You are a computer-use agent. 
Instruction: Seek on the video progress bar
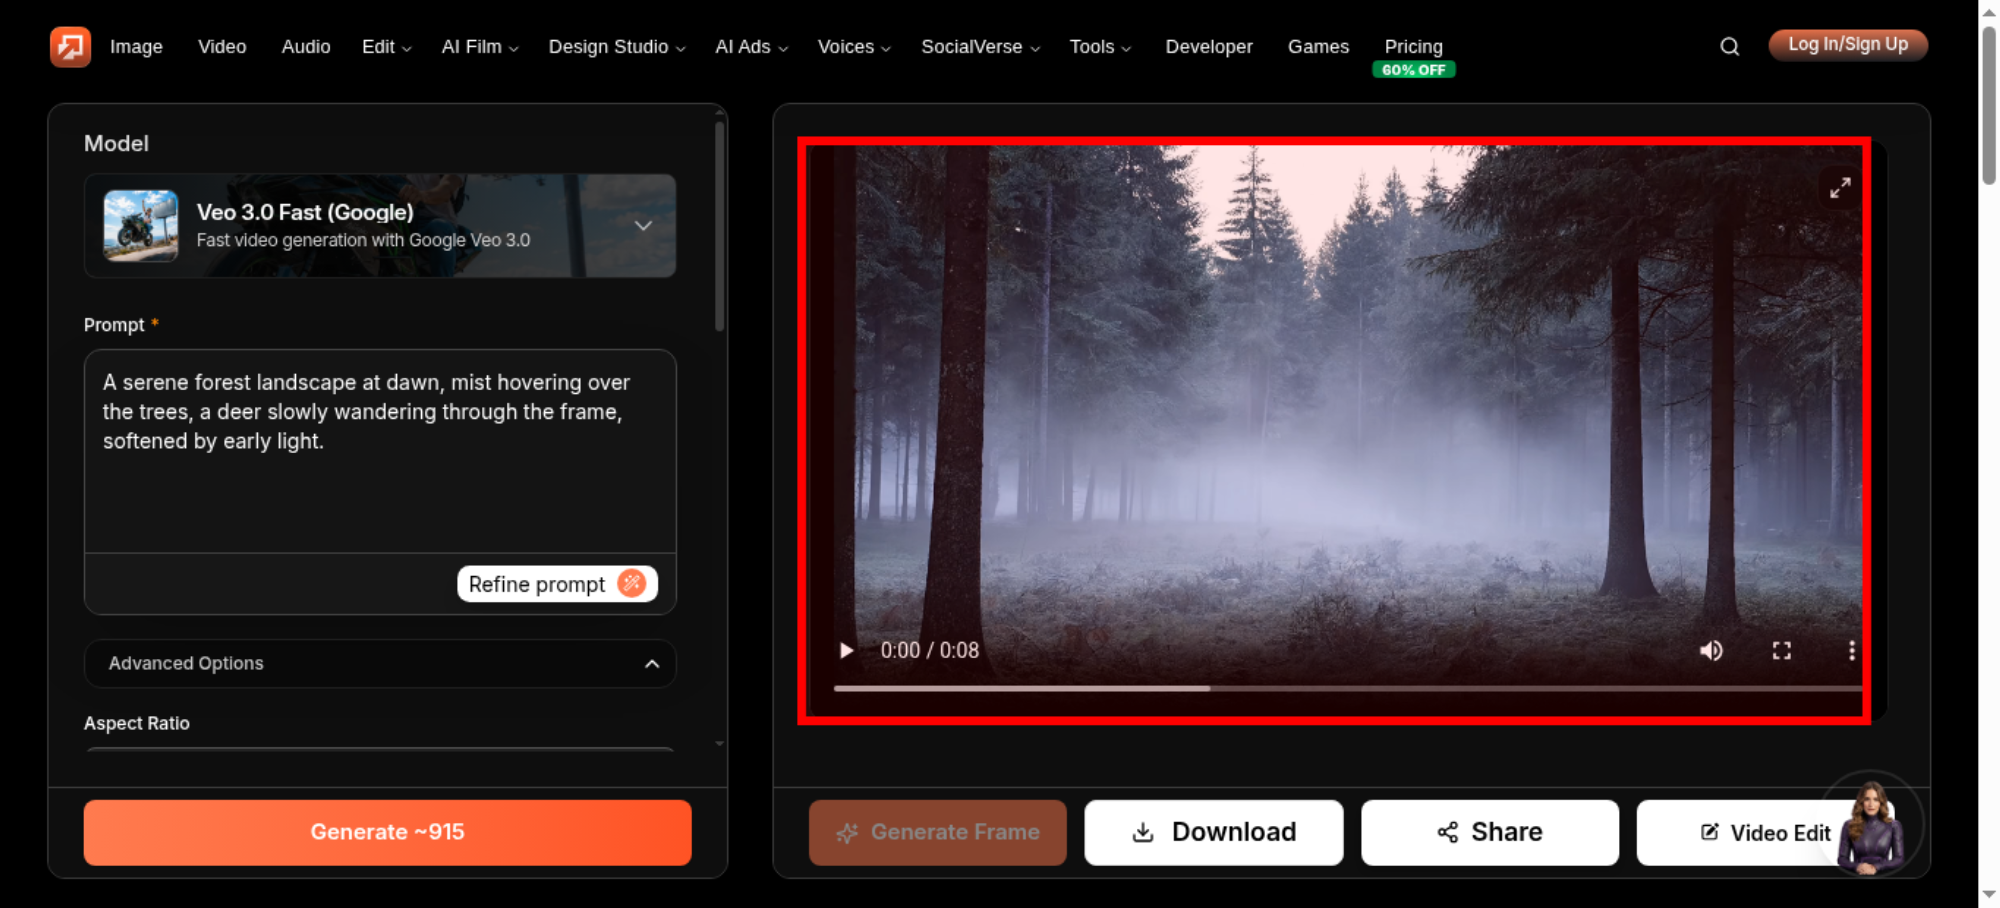click(x=1347, y=688)
